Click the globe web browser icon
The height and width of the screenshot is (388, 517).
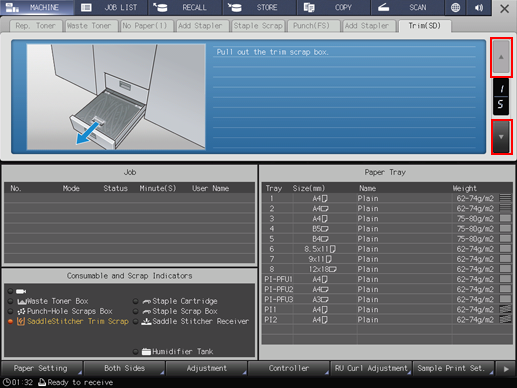[455, 7]
